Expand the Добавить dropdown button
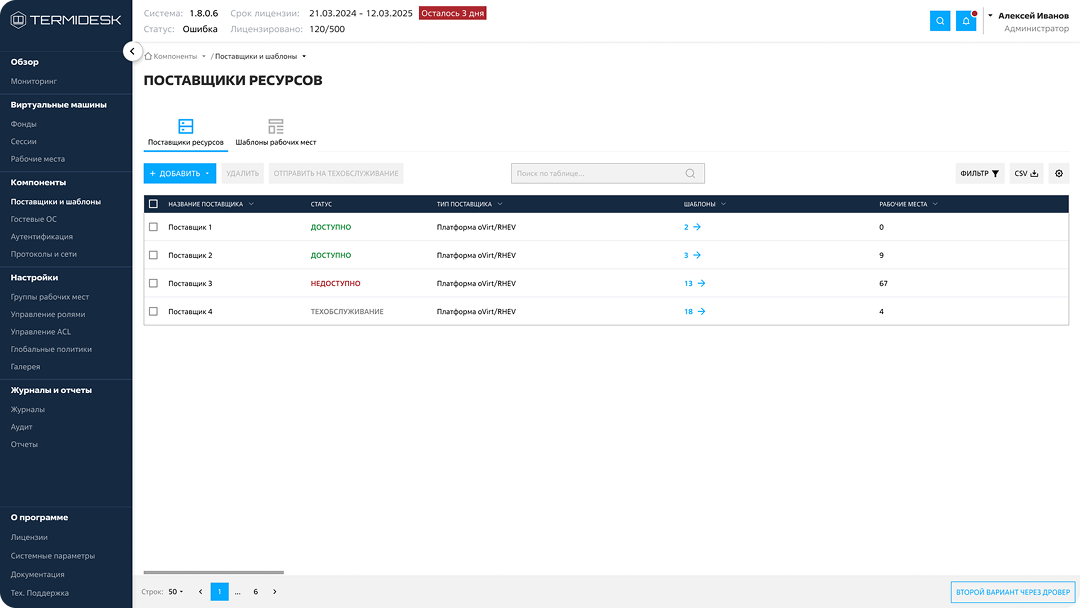This screenshot has width=1080, height=608. click(180, 174)
